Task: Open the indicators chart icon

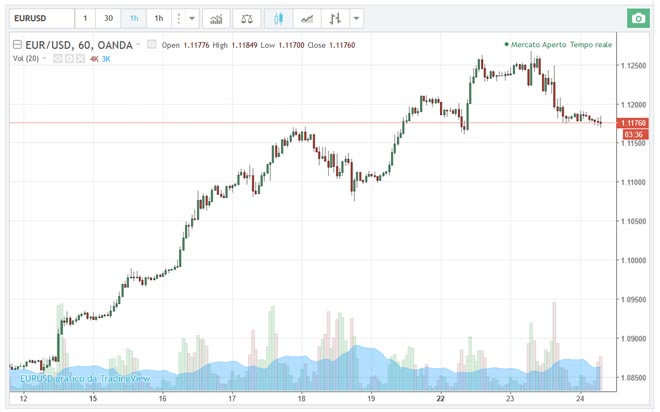Action: point(216,18)
